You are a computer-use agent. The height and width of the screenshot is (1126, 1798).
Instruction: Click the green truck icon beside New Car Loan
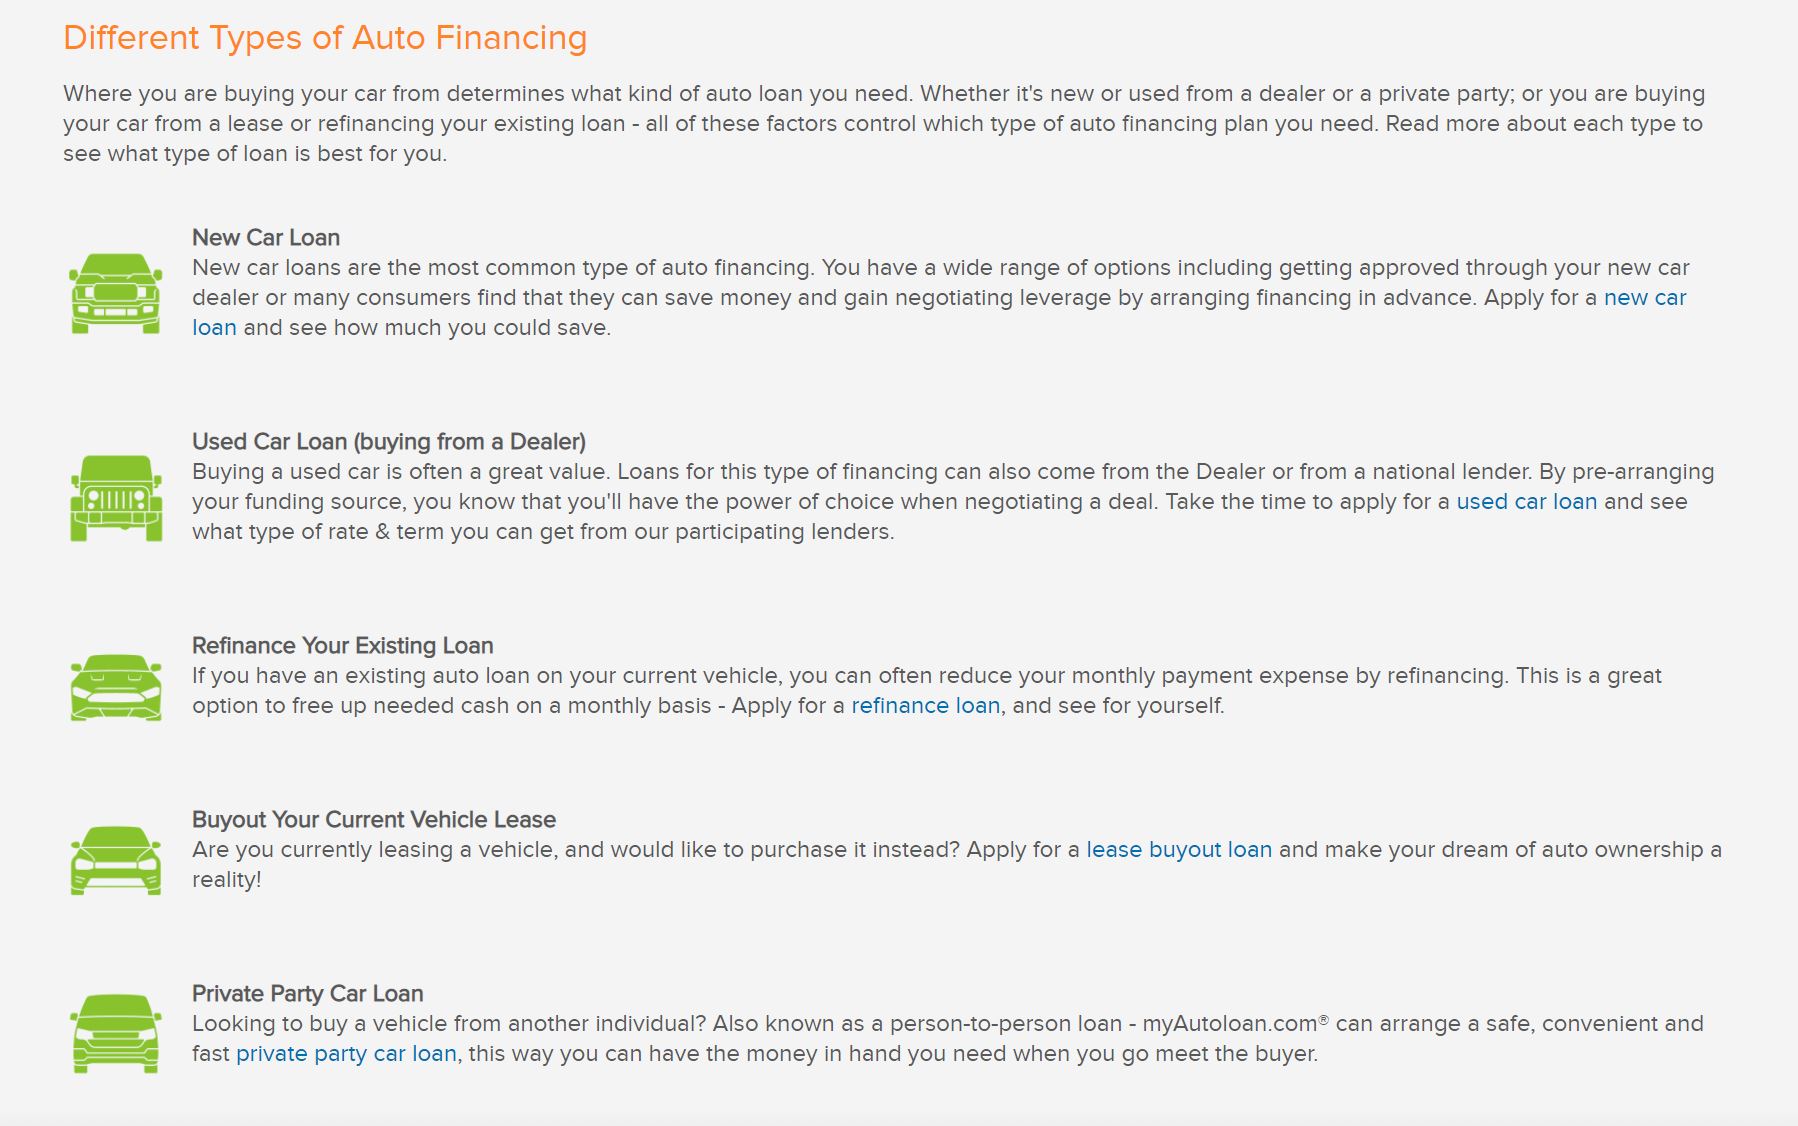116,294
